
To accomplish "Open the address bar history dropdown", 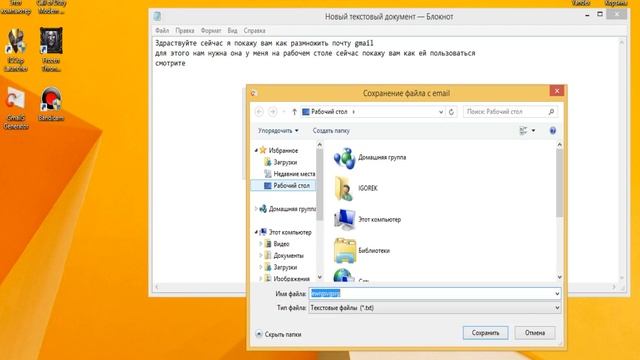I will click(x=441, y=112).
